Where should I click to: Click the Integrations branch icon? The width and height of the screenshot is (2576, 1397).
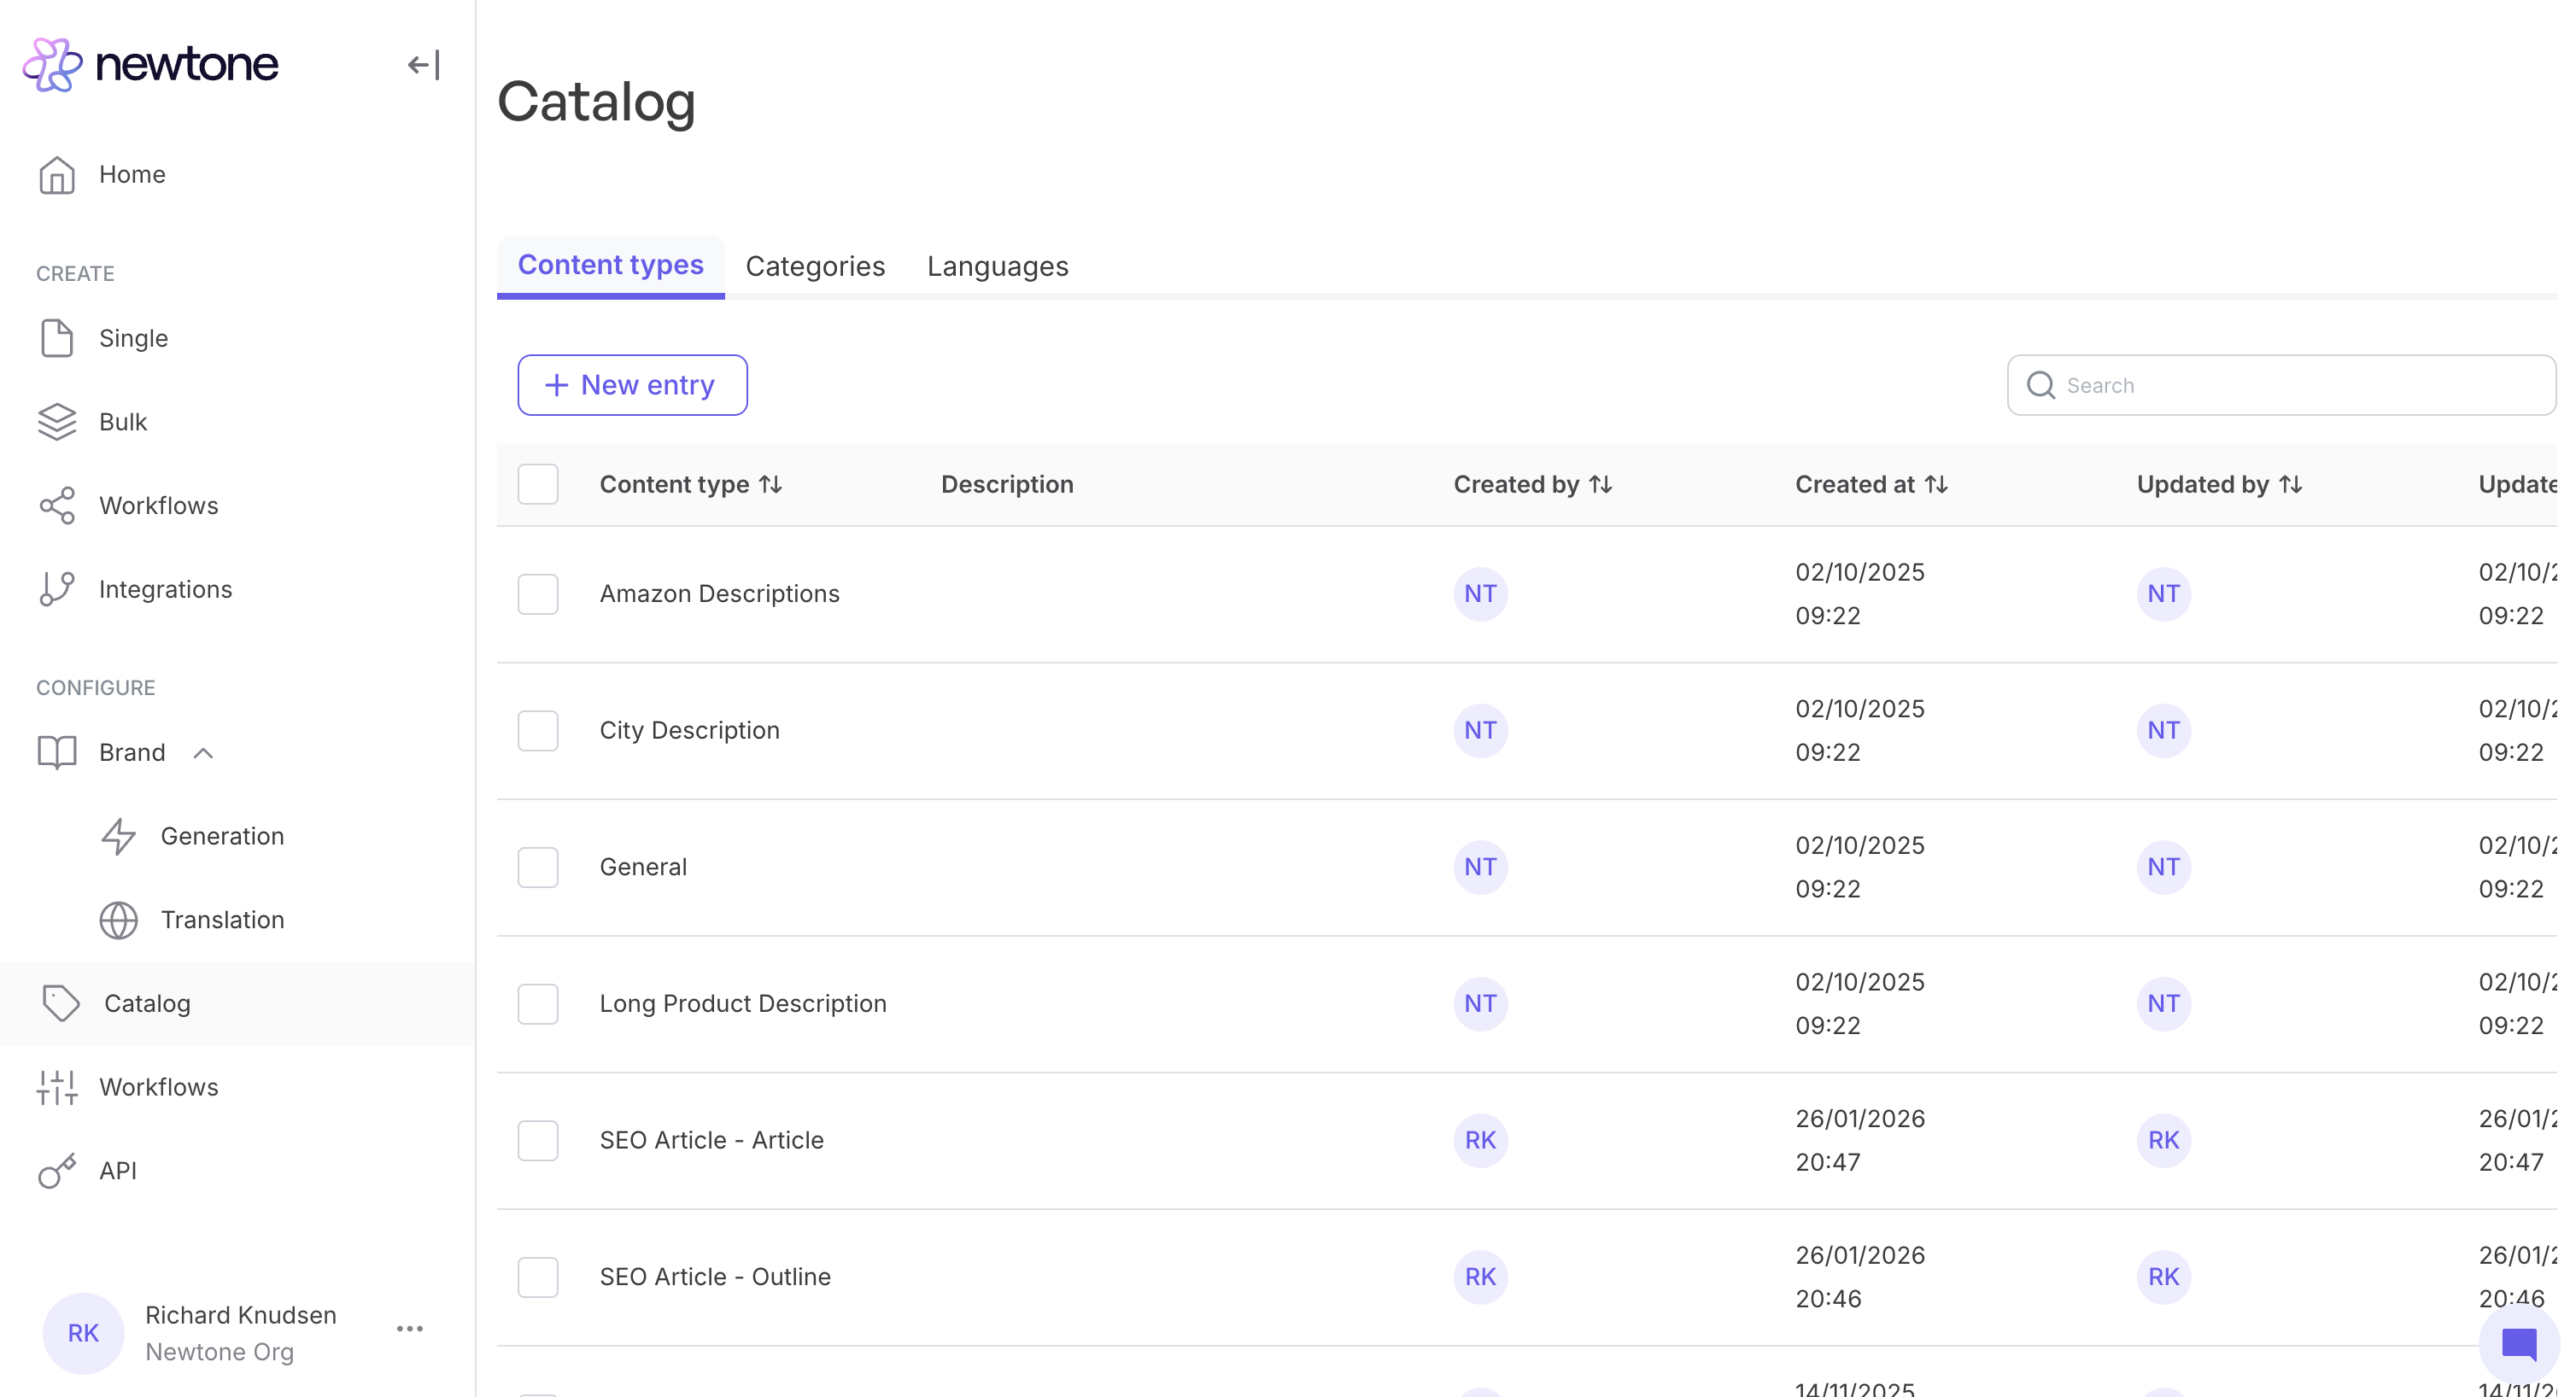coord(57,589)
